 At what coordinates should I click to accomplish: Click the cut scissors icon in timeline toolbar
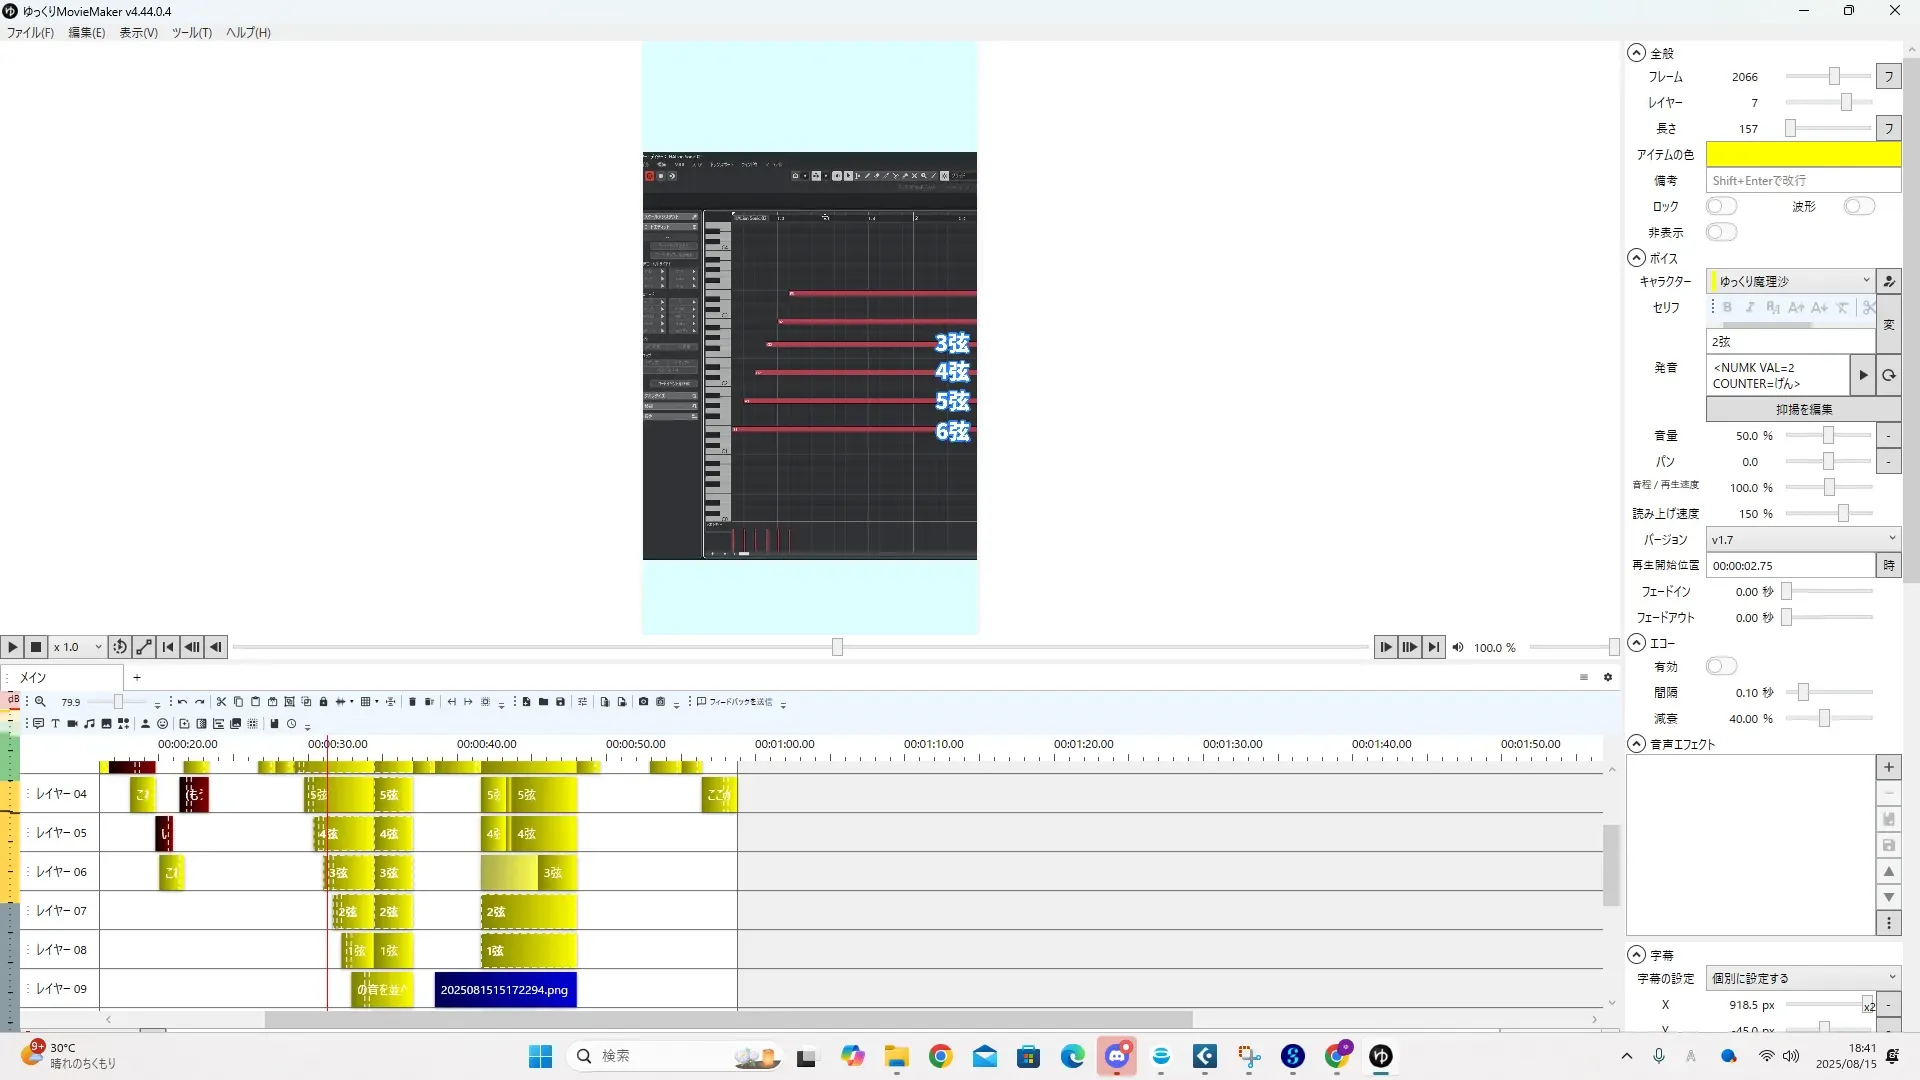(221, 702)
